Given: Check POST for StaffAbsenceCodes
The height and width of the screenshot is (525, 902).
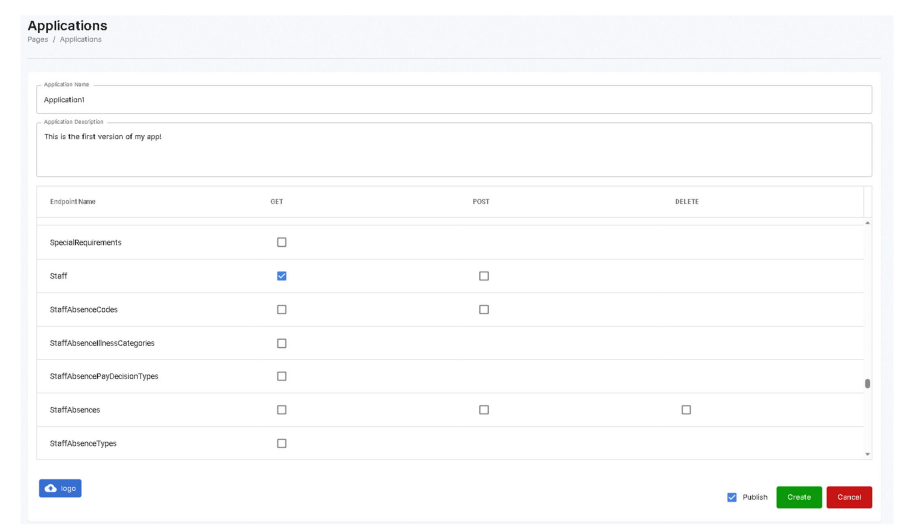Looking at the screenshot, I should point(484,309).
